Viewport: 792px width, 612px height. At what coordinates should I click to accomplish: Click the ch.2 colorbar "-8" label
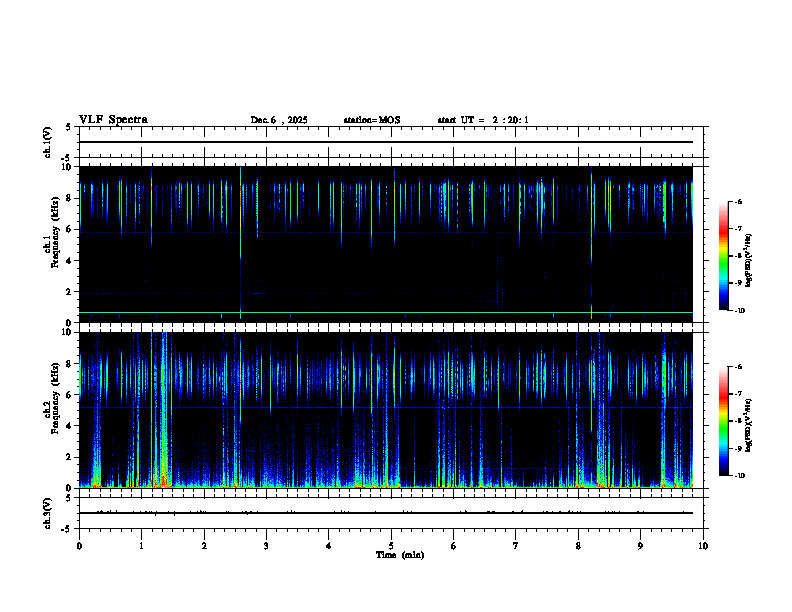(x=738, y=421)
